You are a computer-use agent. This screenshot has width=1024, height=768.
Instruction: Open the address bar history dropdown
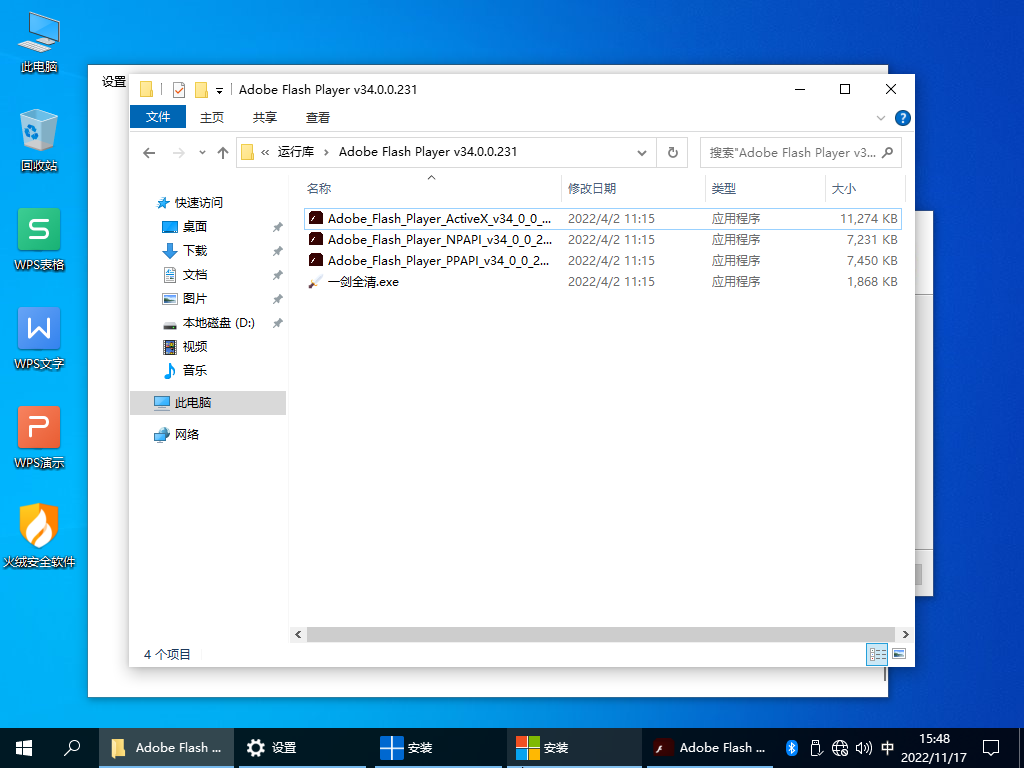tap(642, 153)
